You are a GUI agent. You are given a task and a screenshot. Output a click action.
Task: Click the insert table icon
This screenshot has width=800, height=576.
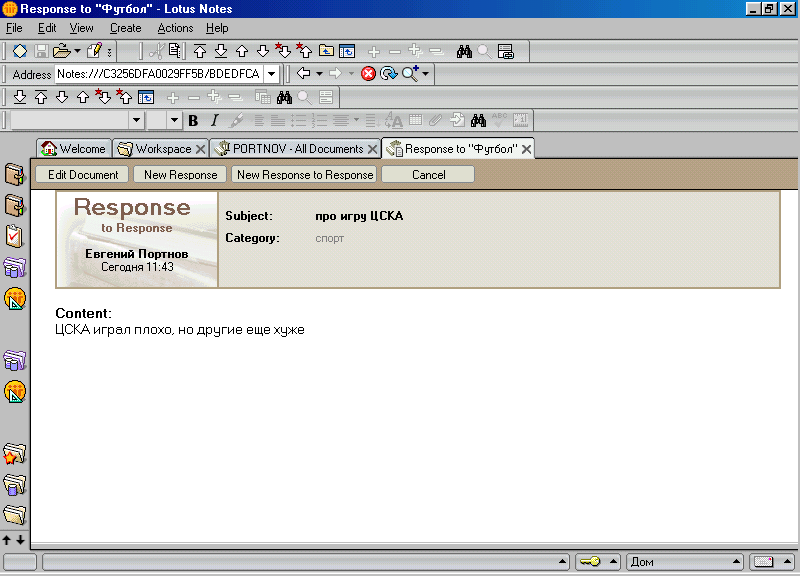tap(416, 120)
